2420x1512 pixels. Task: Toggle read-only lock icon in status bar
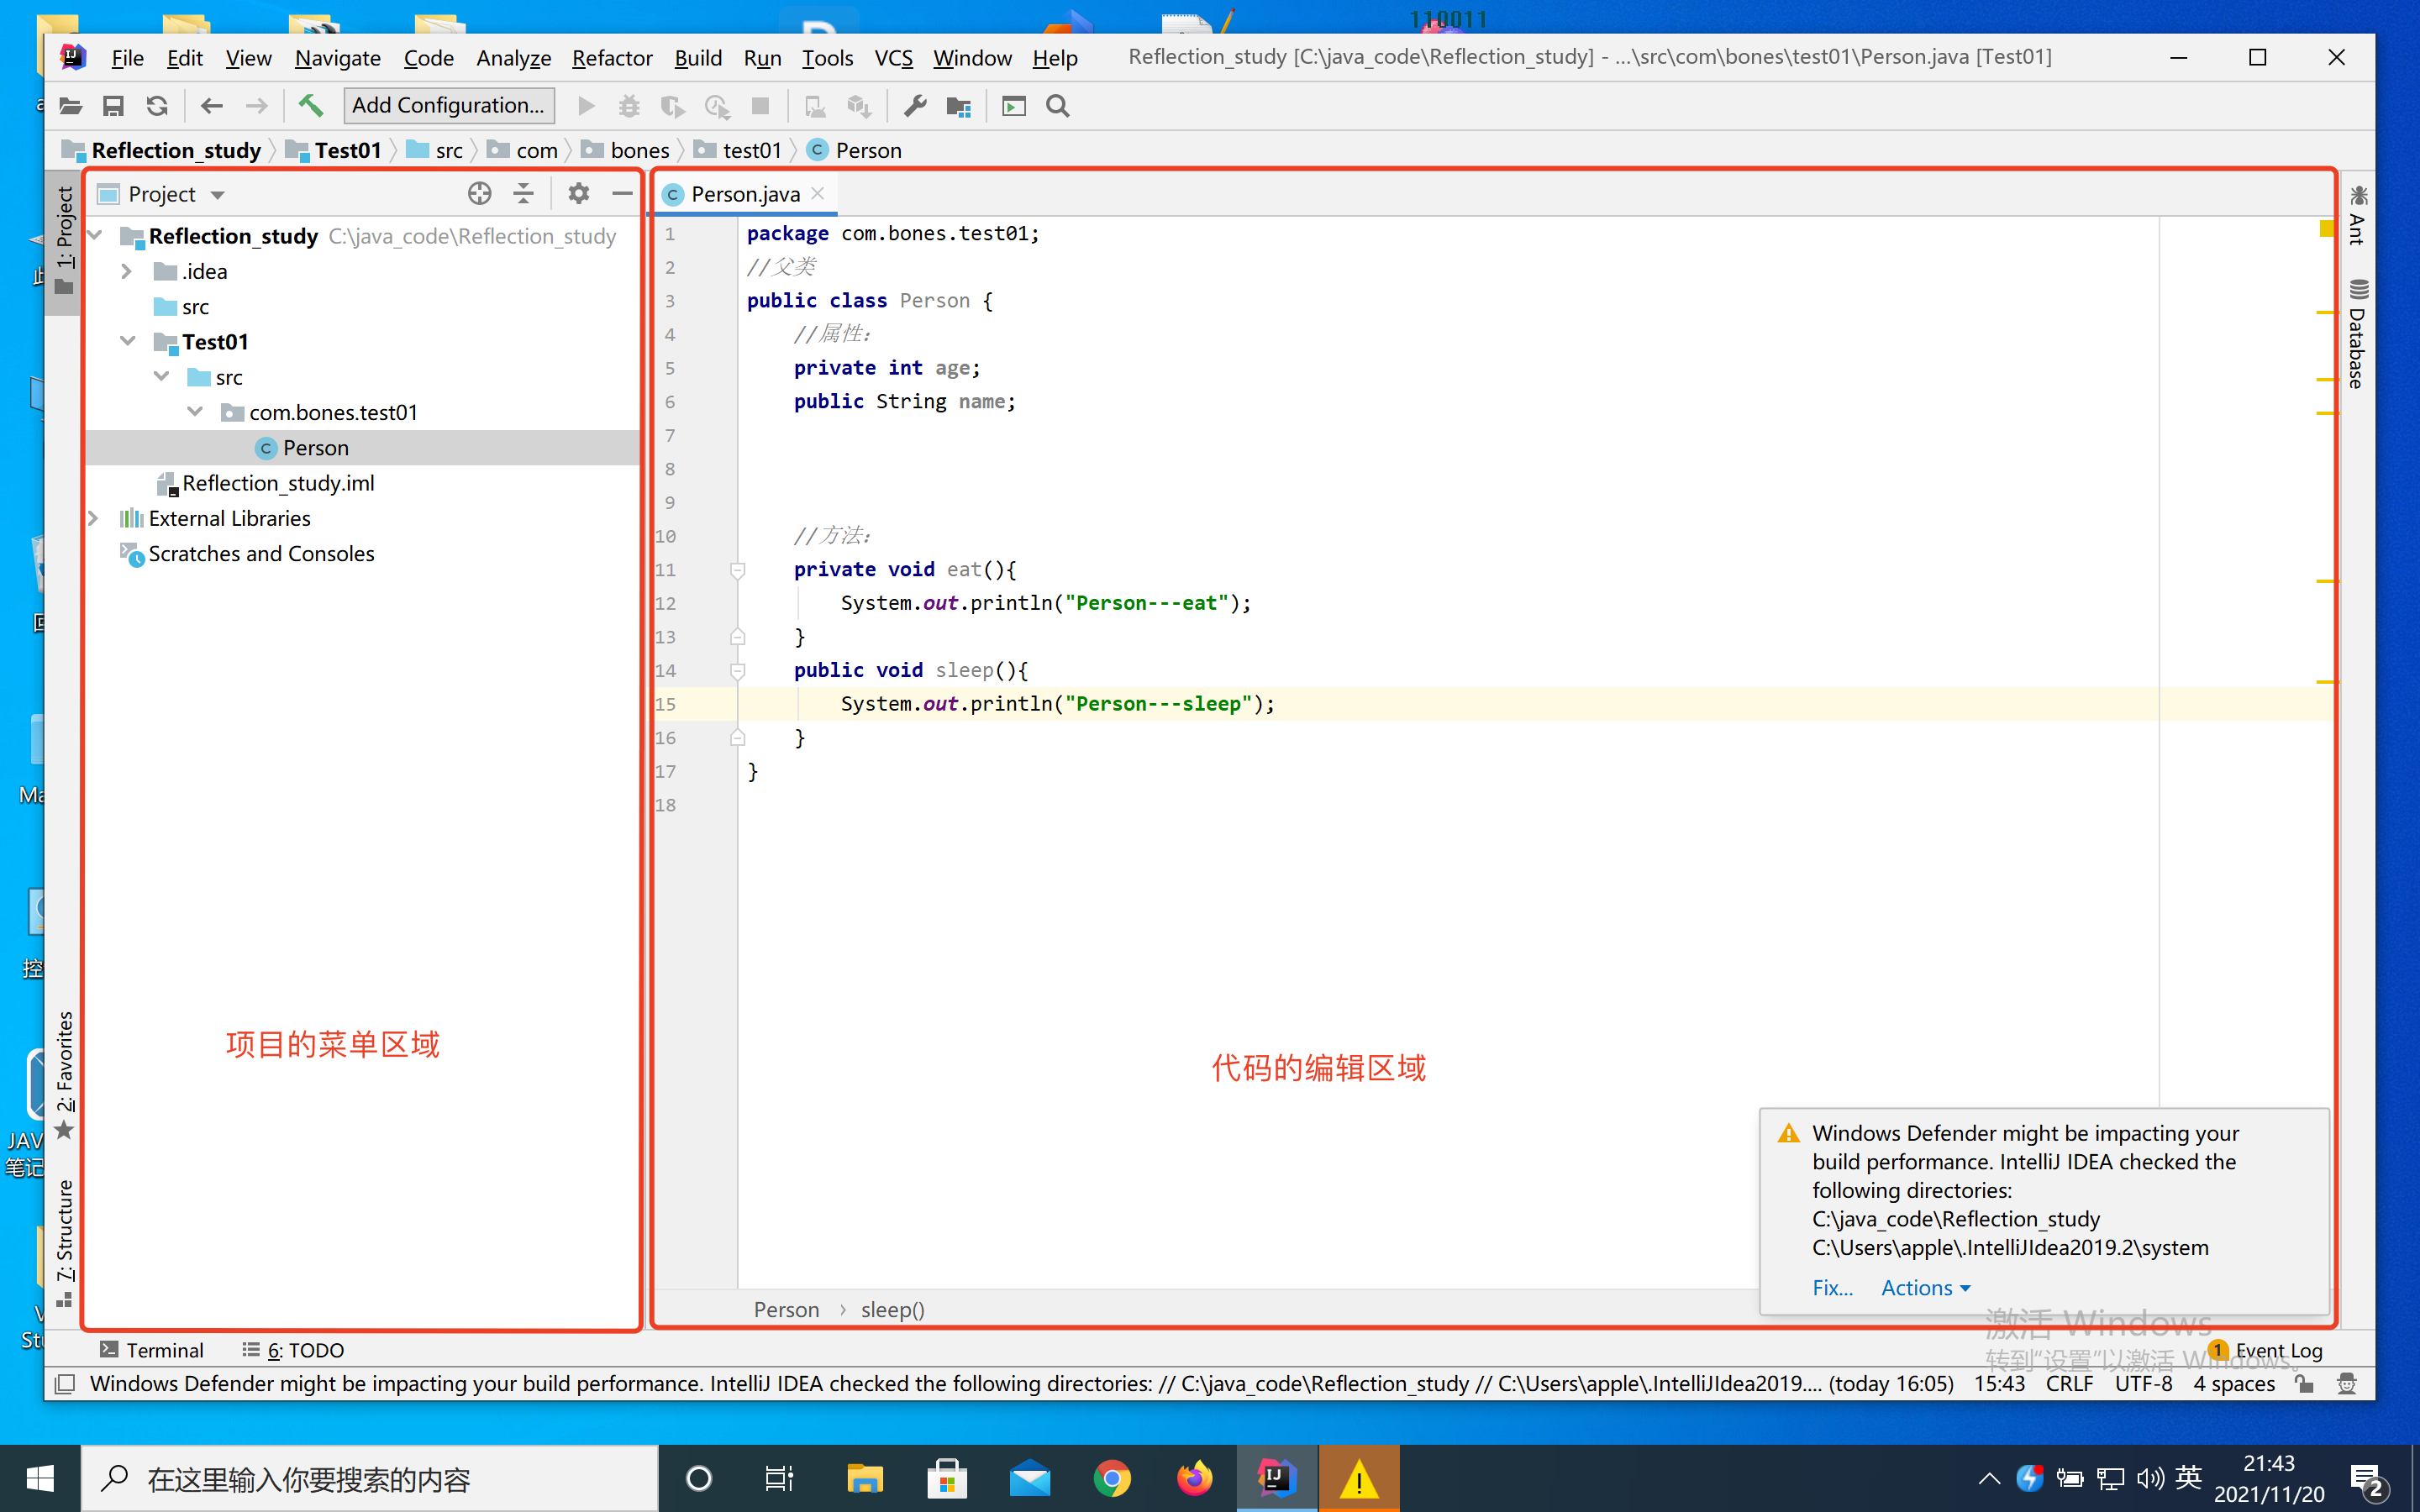pos(2304,1384)
